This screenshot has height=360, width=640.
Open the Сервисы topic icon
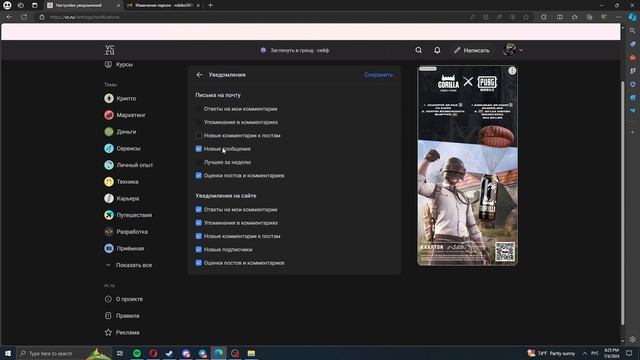109,149
